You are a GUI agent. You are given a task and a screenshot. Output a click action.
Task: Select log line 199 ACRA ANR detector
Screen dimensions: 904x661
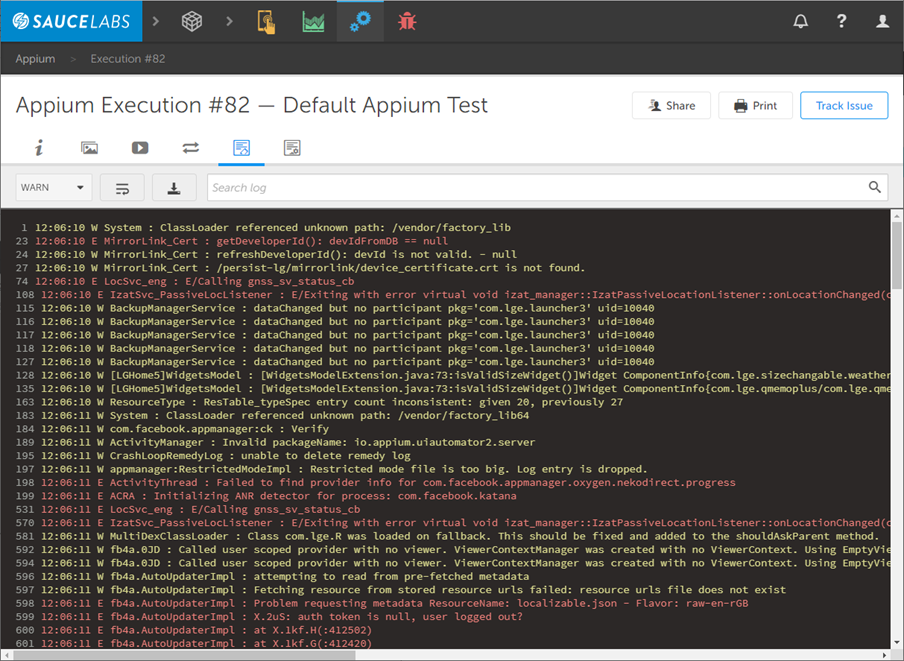point(266,496)
